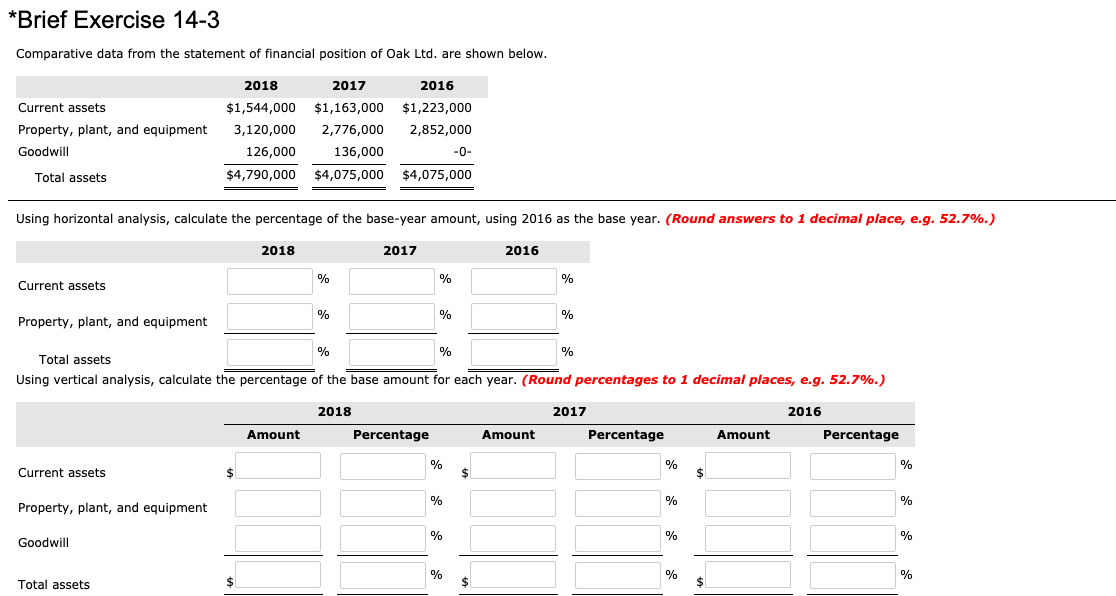The height and width of the screenshot is (596, 1116).
Task: Click the 2017 Current assets percentage field
Action: pos(390,281)
